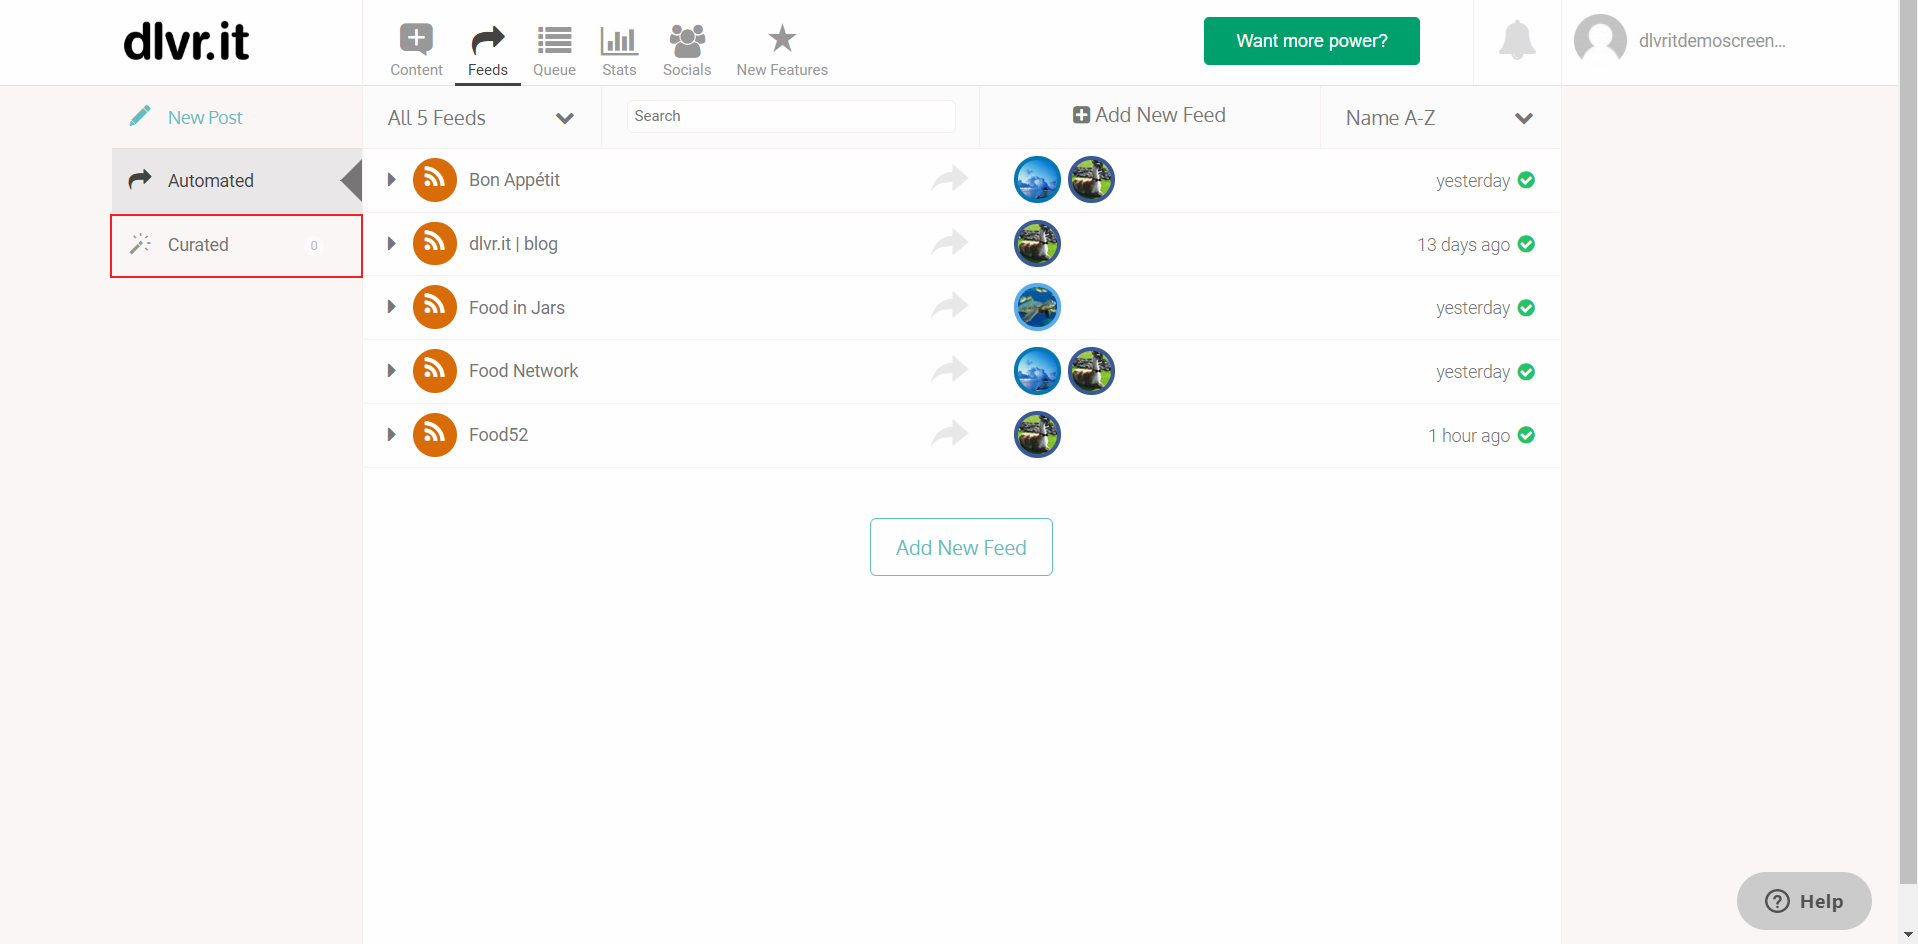Click the user avatar icon
1918x944 pixels.
coord(1600,40)
